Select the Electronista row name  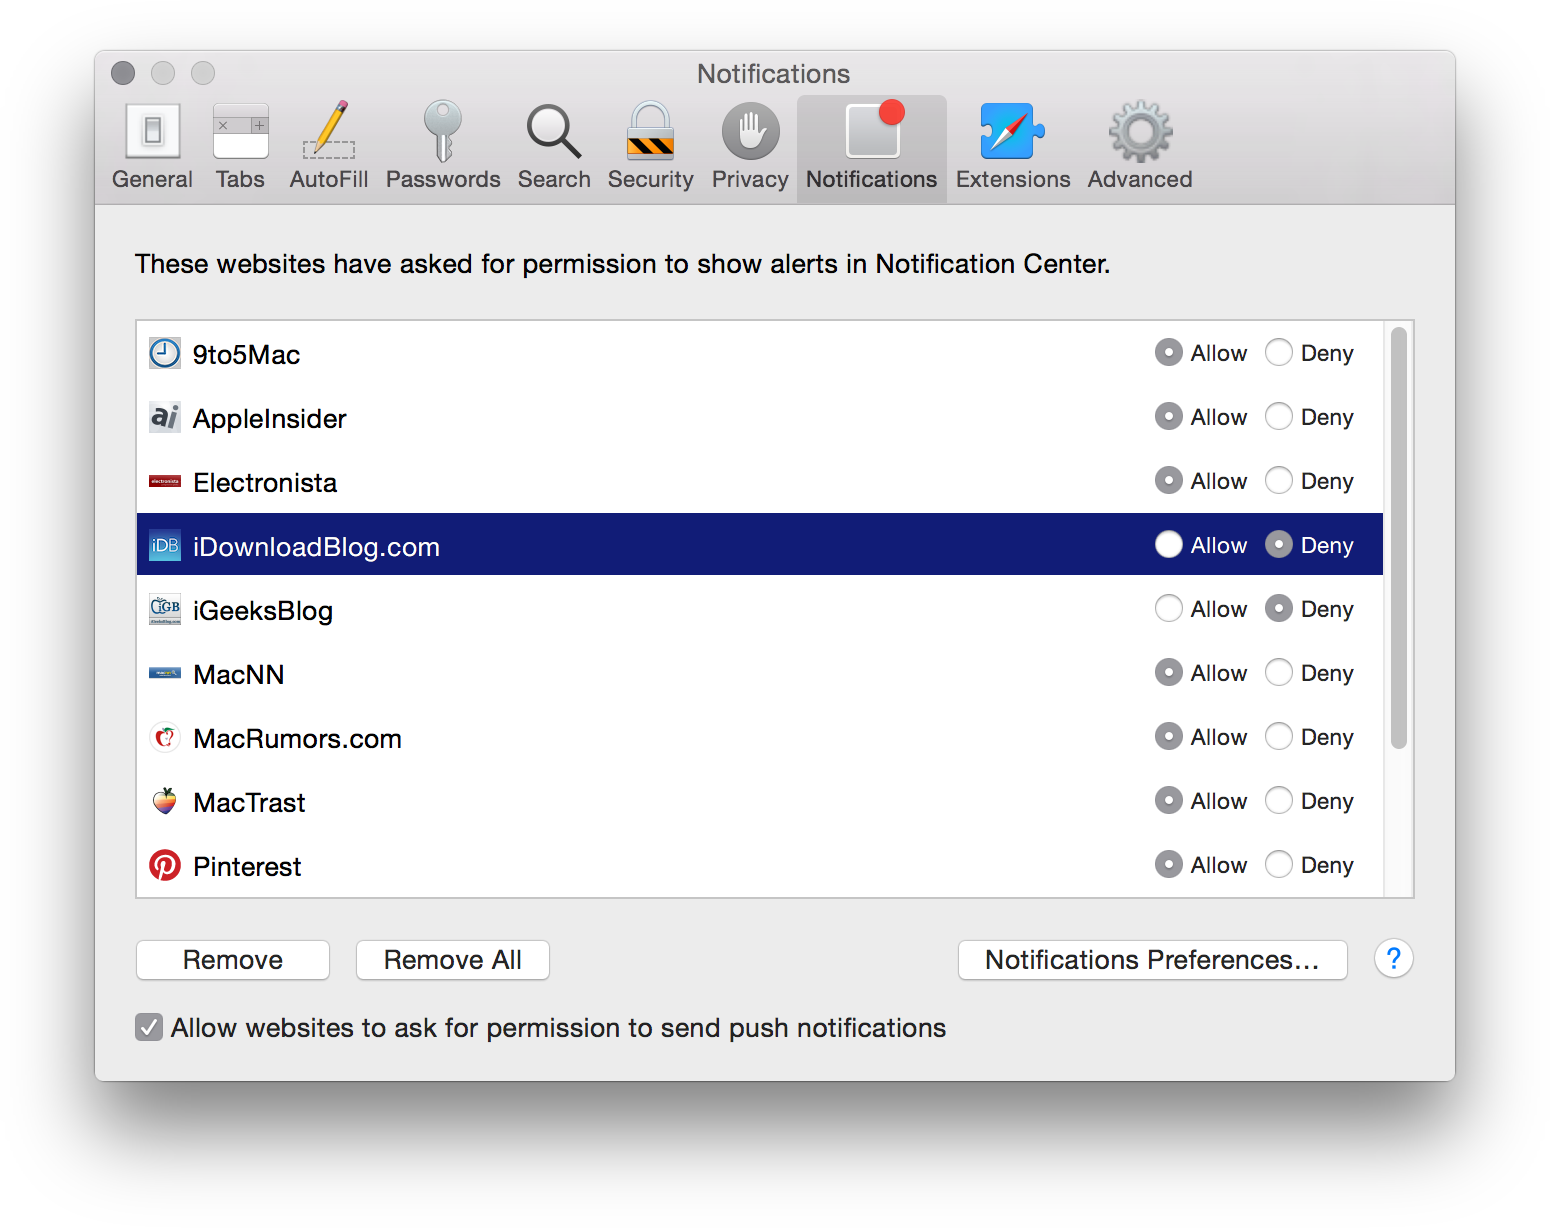265,483
